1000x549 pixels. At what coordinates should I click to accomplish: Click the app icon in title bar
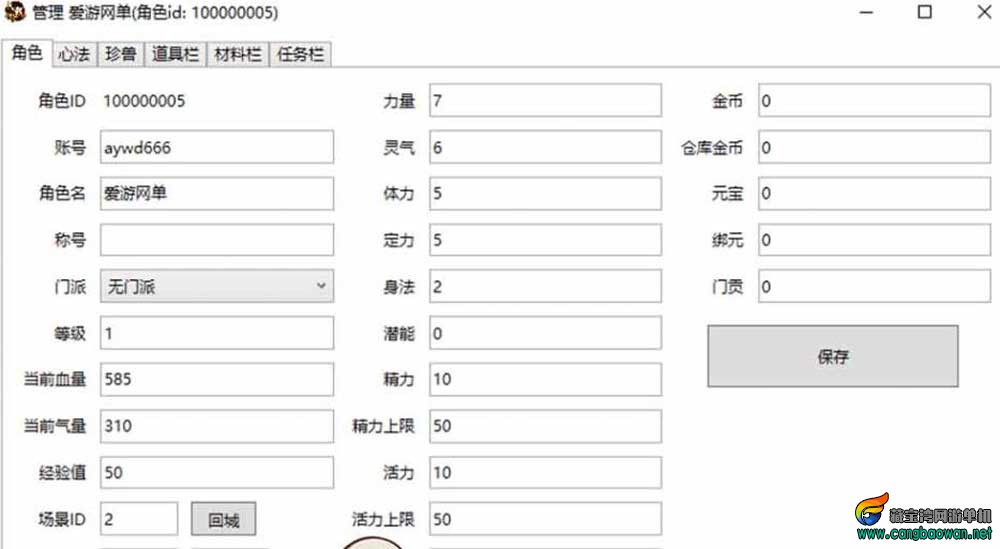pos(15,11)
